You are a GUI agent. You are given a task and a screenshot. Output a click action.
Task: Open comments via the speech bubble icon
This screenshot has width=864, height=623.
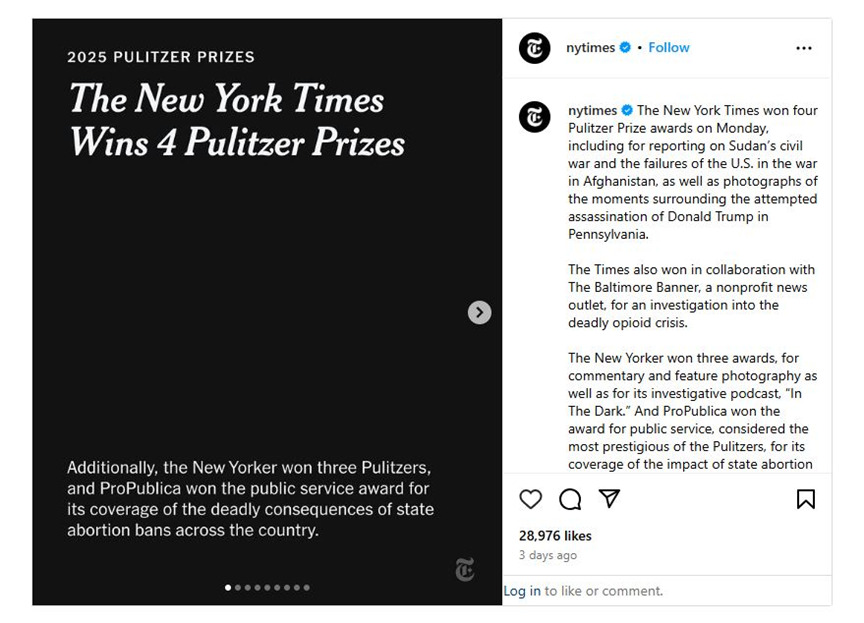coord(570,499)
